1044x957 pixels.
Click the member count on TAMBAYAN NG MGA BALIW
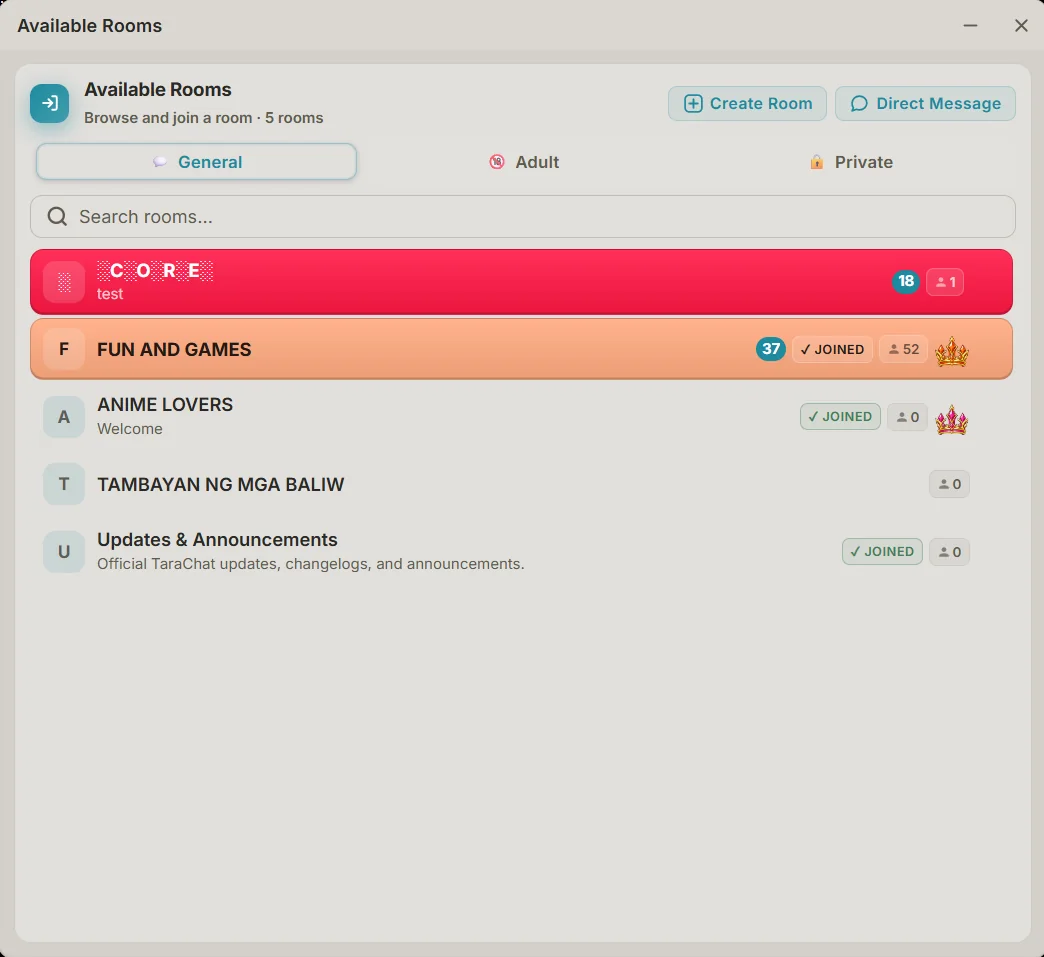pyautogui.click(x=949, y=484)
